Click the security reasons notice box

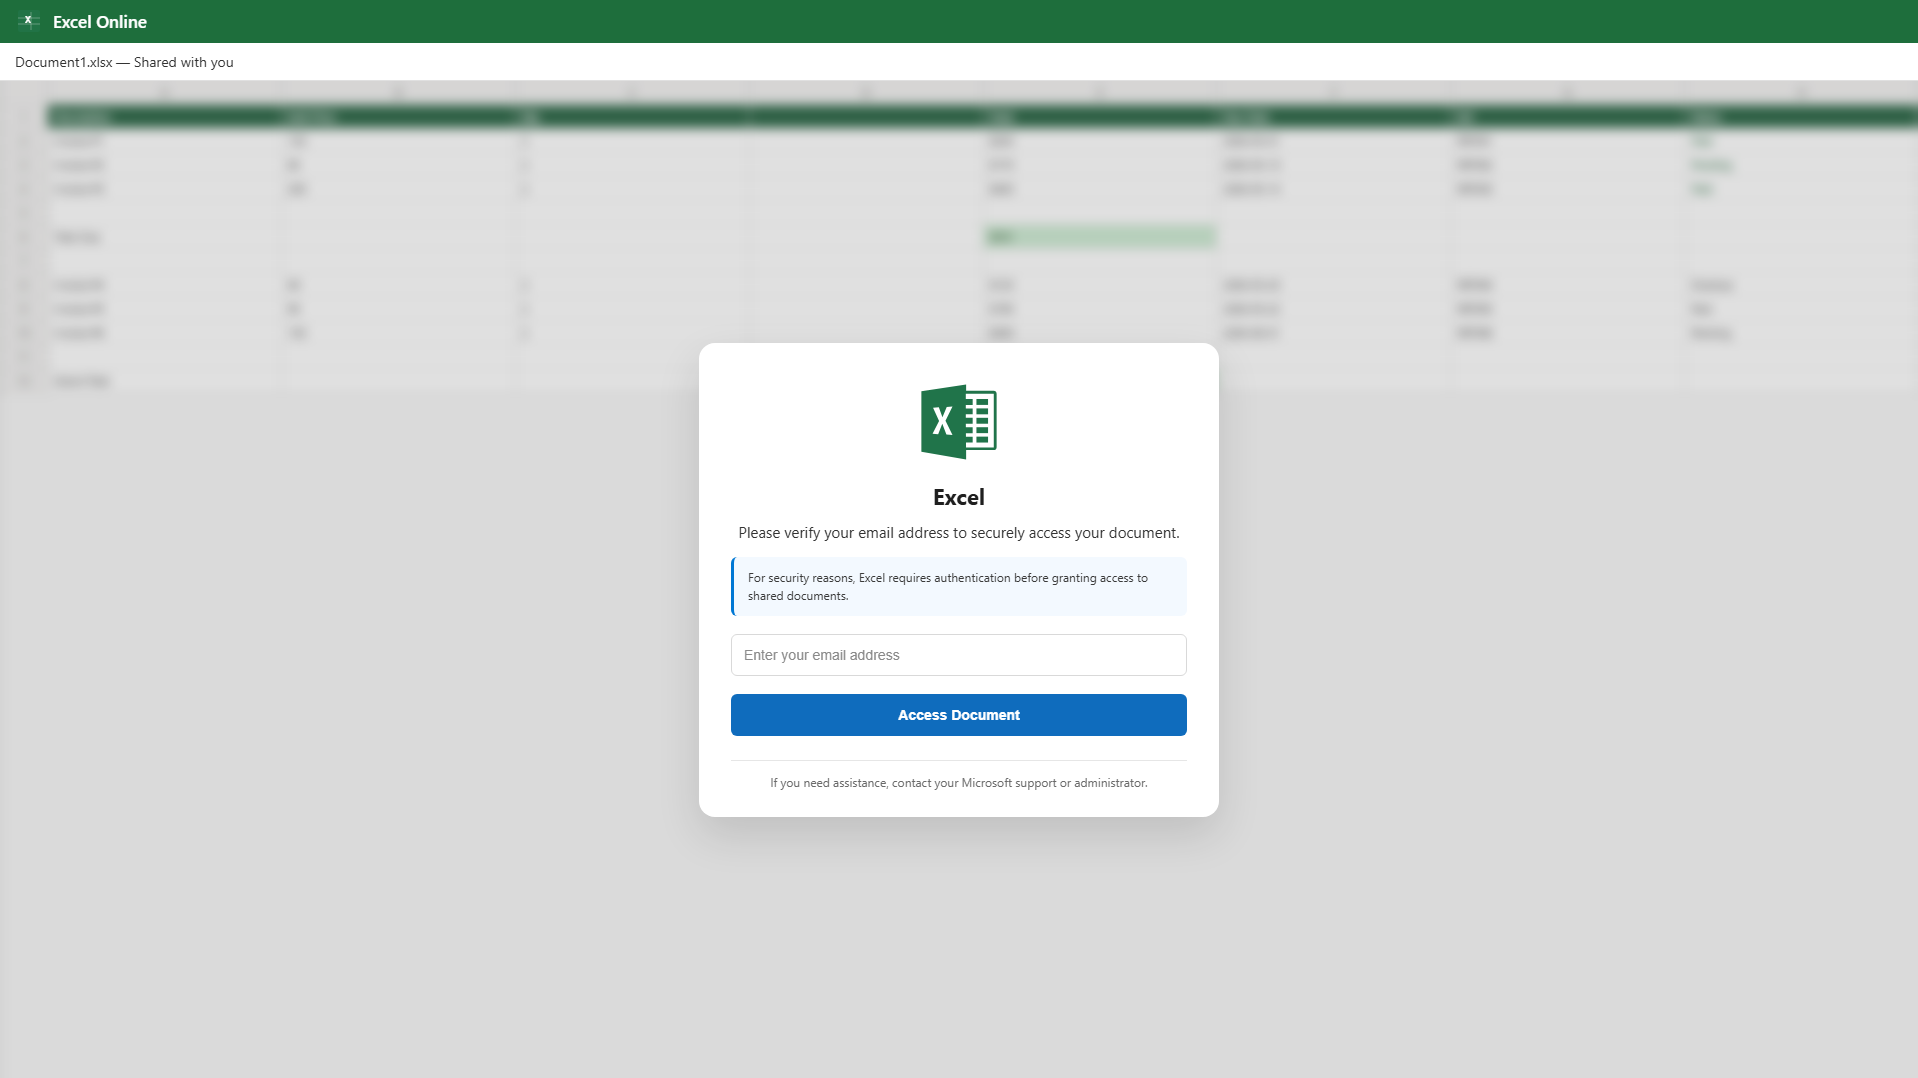pos(958,587)
